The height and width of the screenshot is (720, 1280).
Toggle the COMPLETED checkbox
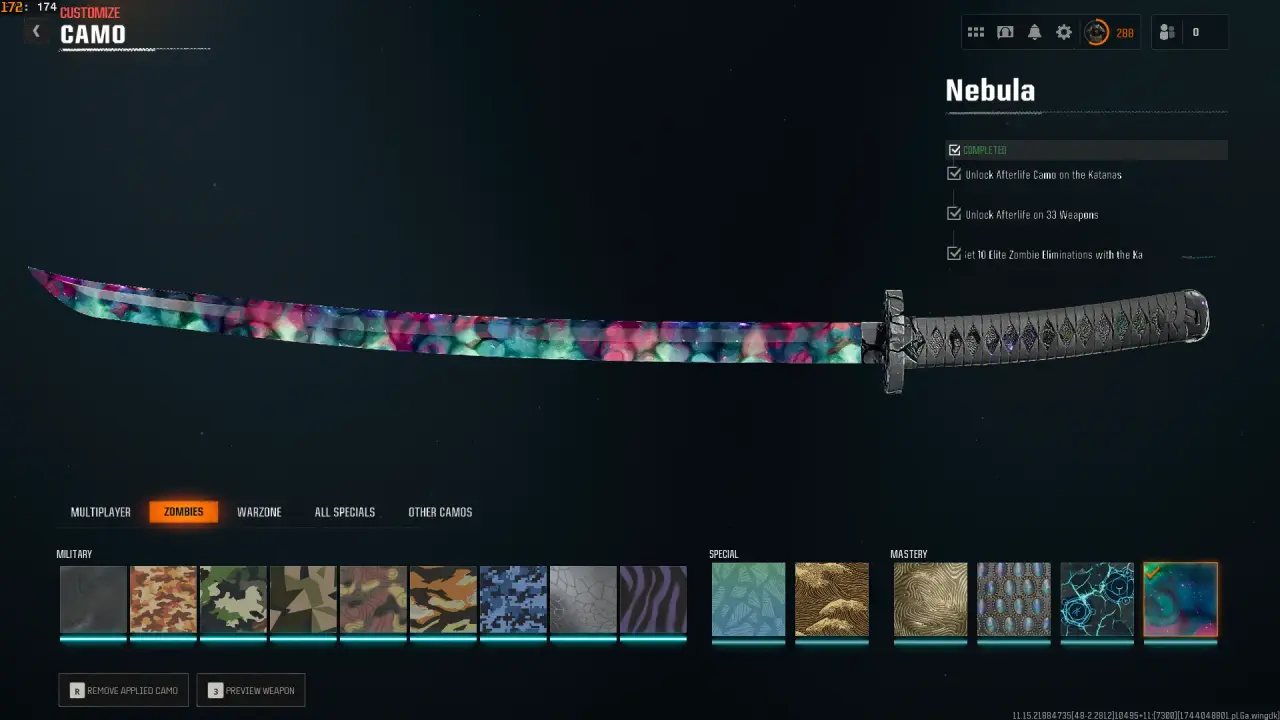coord(954,150)
